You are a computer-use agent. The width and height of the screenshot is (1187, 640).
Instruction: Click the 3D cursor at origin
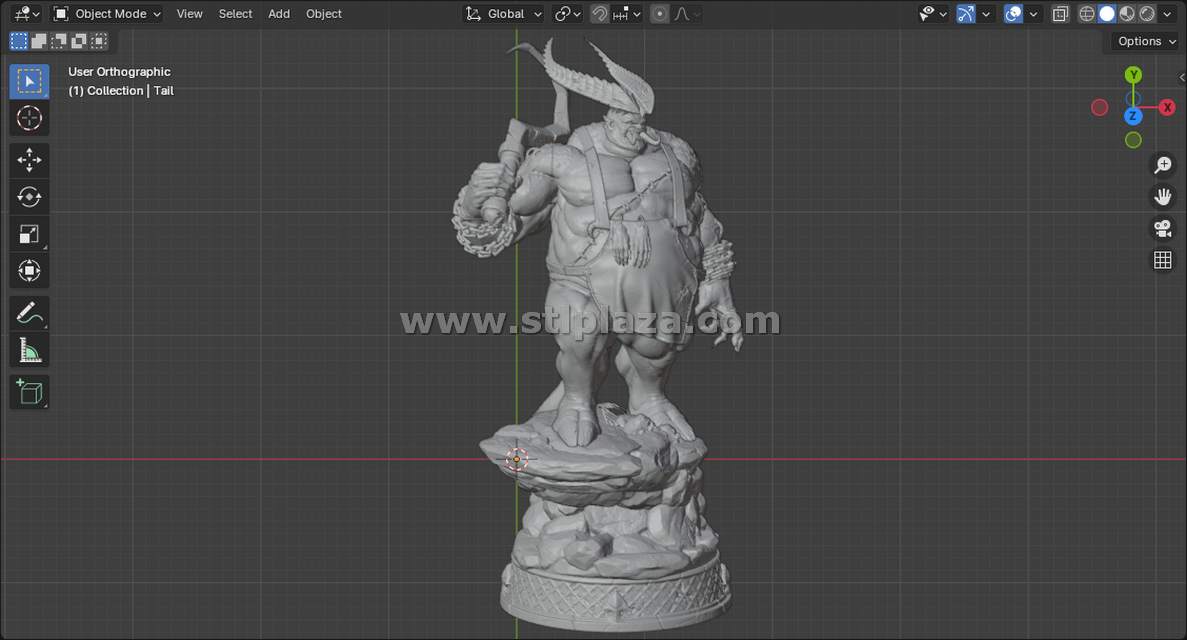tap(517, 459)
